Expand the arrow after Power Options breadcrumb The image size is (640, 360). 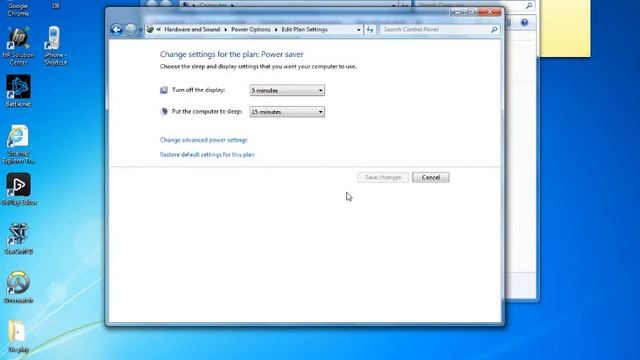[276, 29]
